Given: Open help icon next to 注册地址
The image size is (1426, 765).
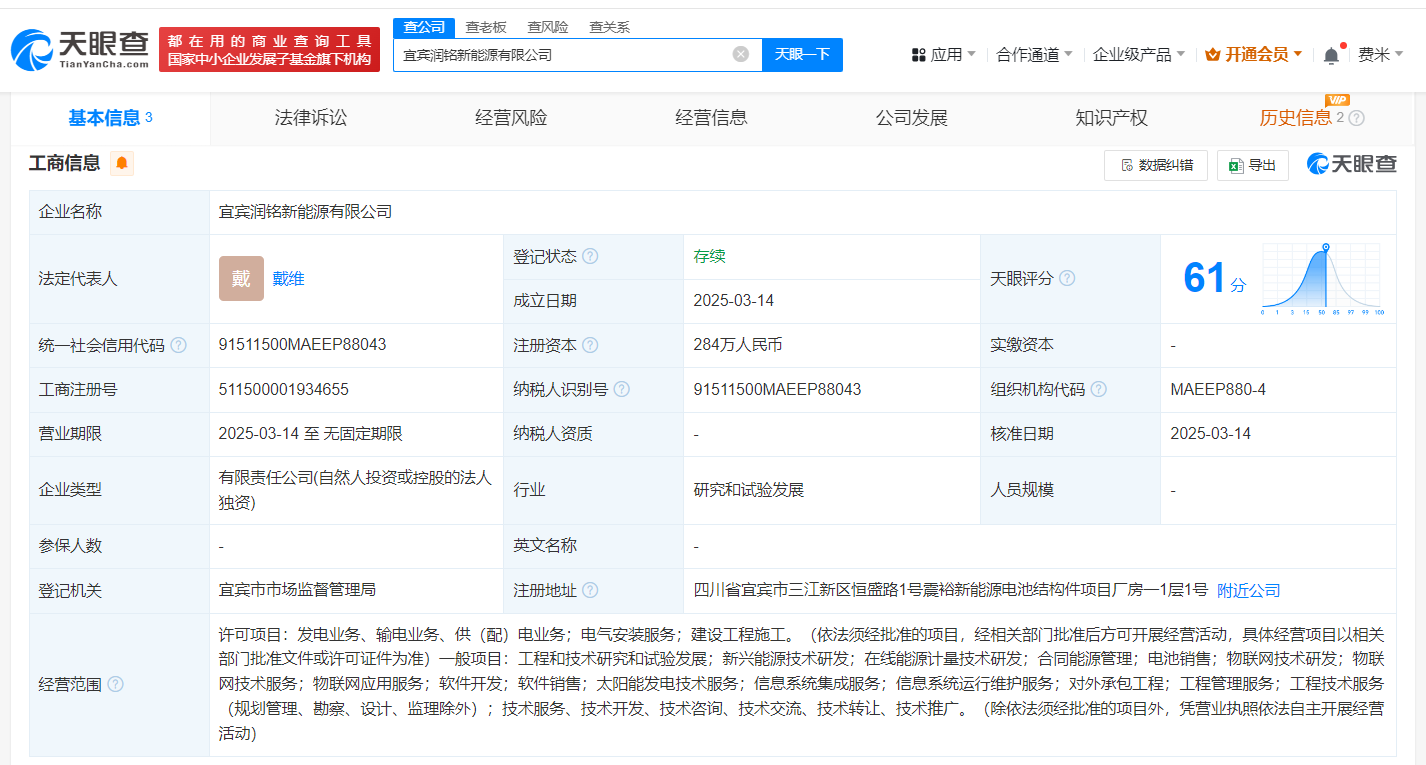Looking at the screenshot, I should pyautogui.click(x=590, y=590).
